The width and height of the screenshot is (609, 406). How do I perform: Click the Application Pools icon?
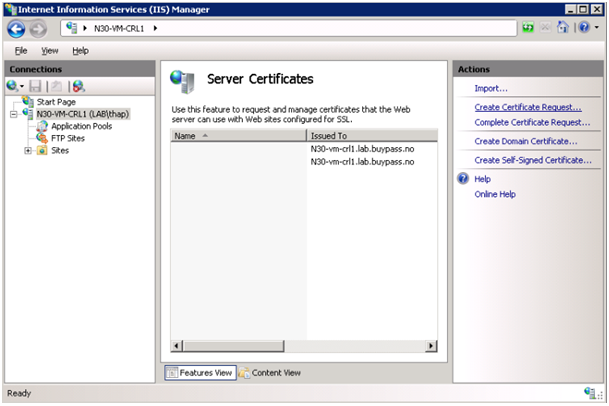click(x=42, y=126)
